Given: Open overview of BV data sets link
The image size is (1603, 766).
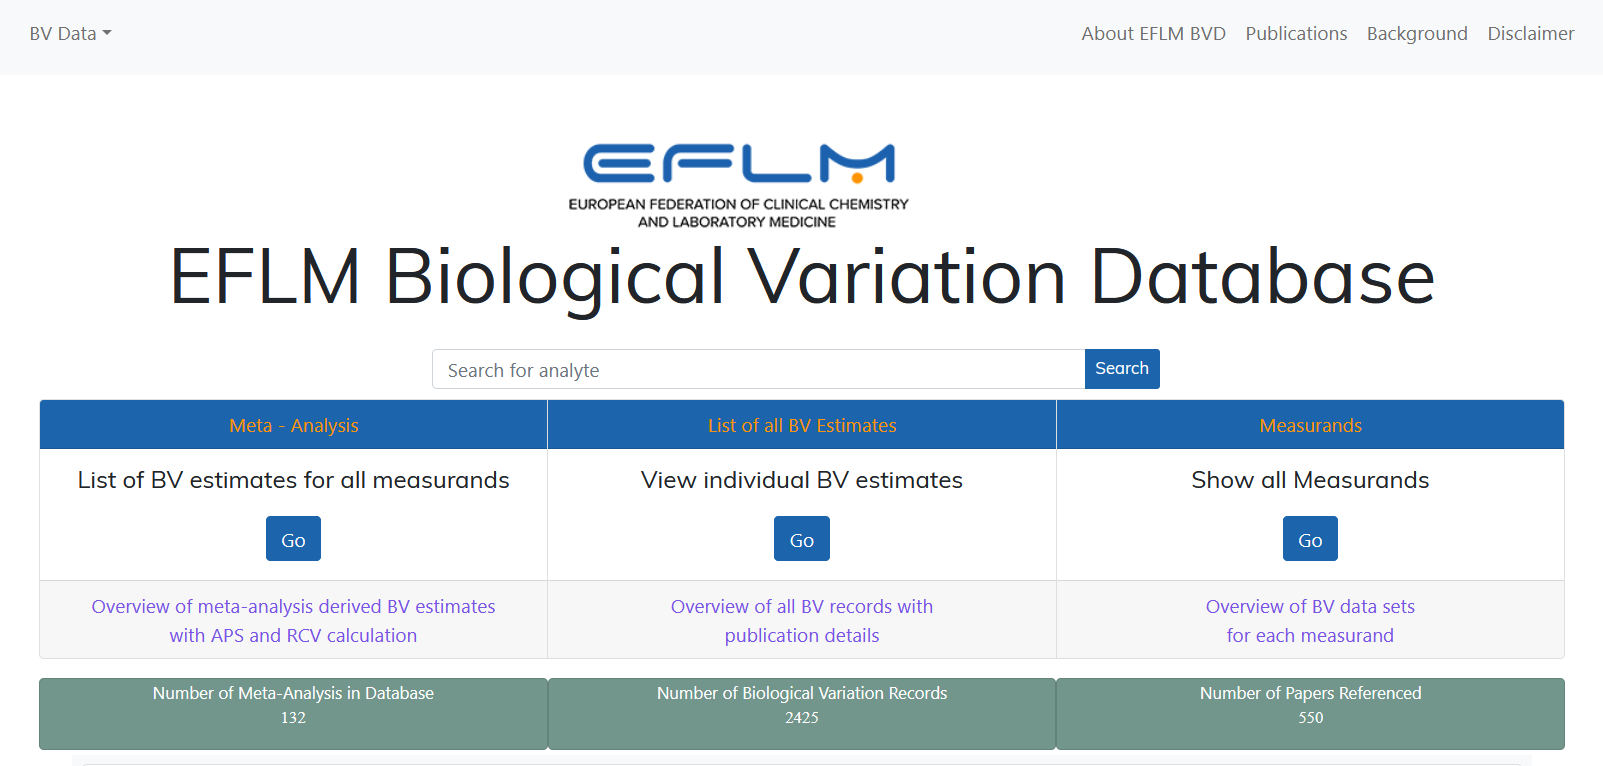Looking at the screenshot, I should coord(1310,621).
